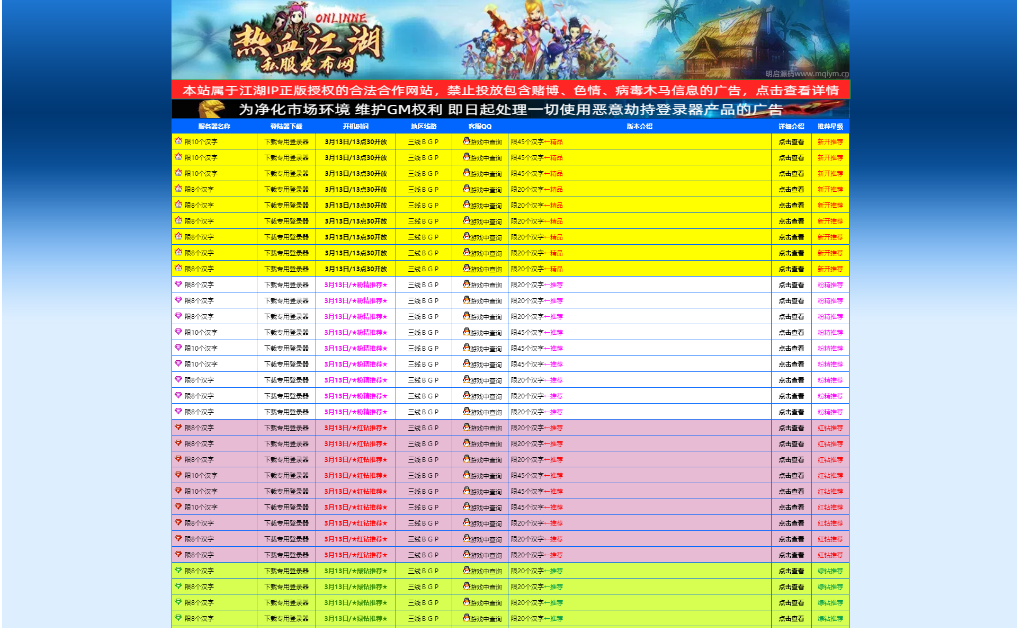
Task: Click 粉钻推荐 label in the first white row
Action: (x=830, y=285)
